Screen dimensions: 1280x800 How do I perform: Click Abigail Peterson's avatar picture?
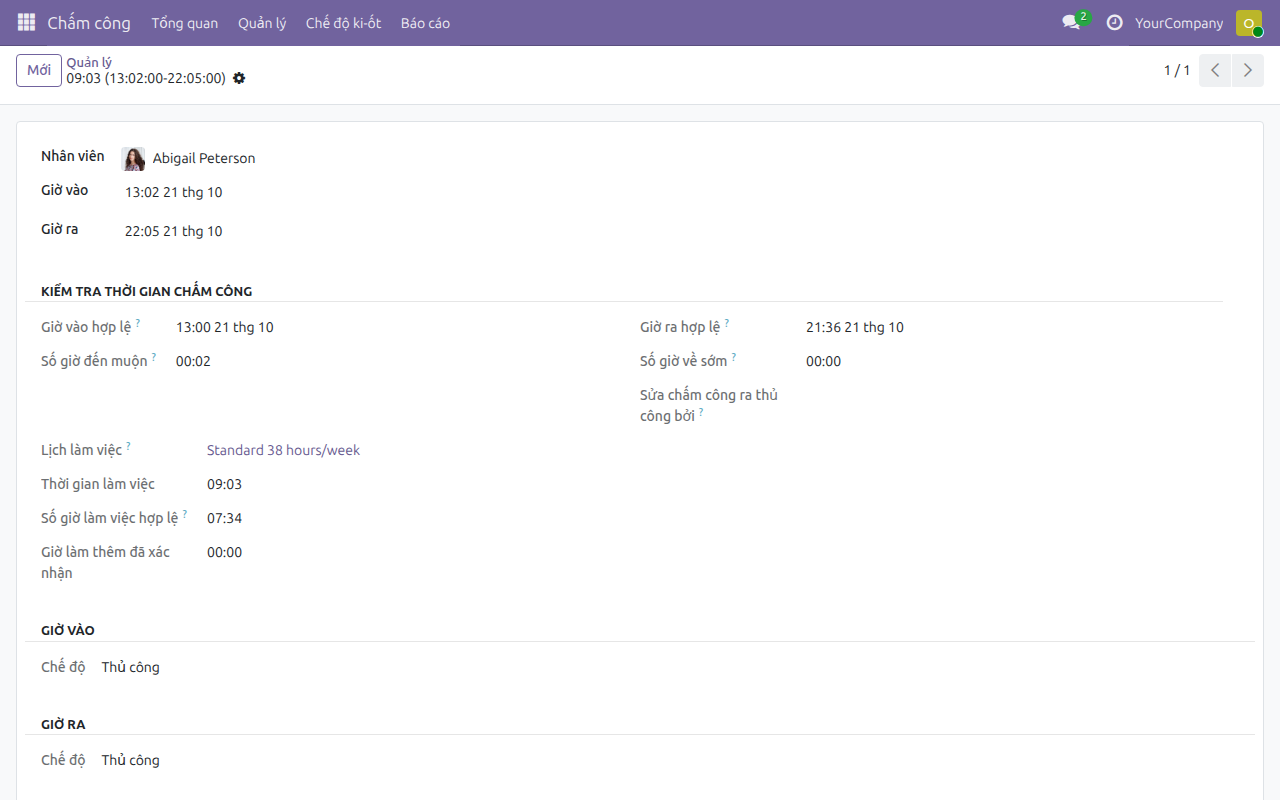tap(133, 159)
